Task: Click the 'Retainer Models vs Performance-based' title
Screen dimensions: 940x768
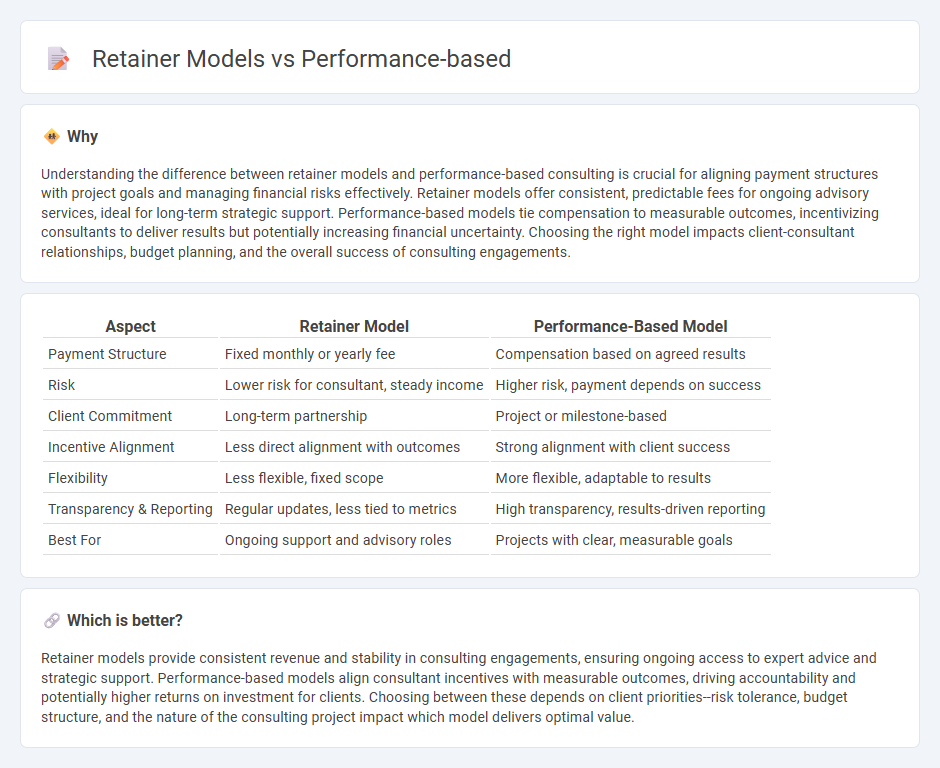Action: pos(302,59)
